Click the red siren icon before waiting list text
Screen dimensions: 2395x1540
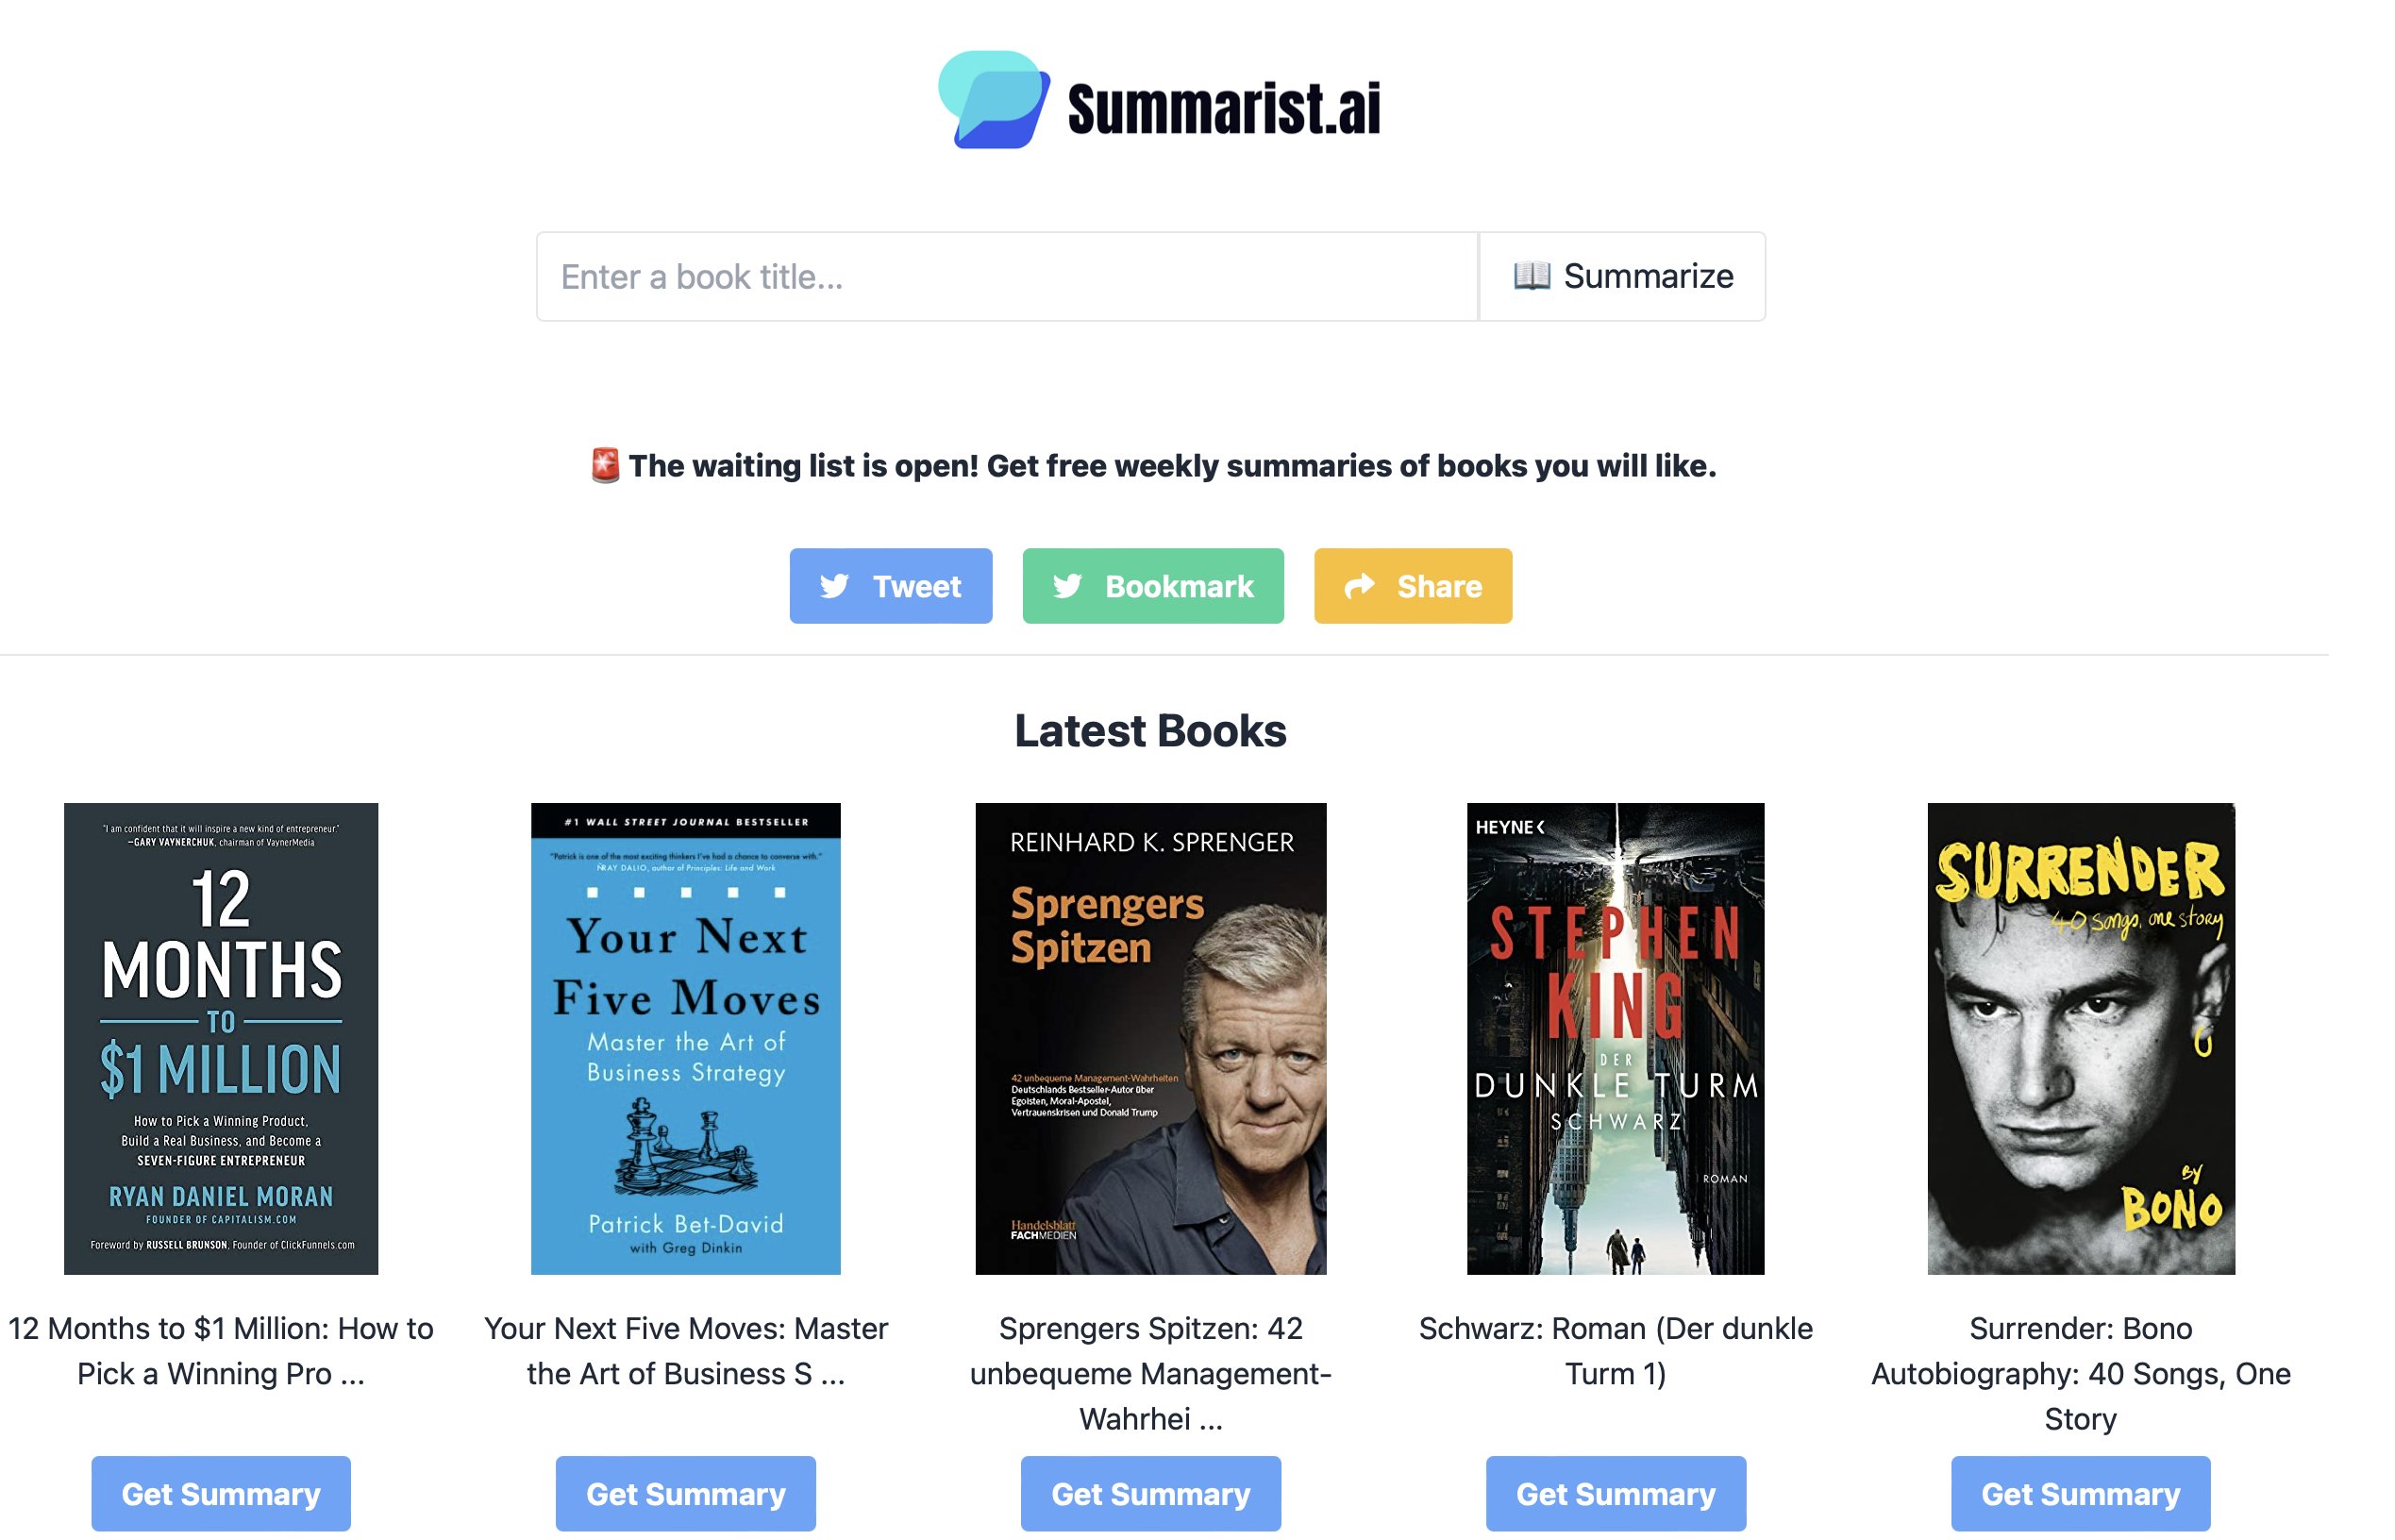pos(605,466)
